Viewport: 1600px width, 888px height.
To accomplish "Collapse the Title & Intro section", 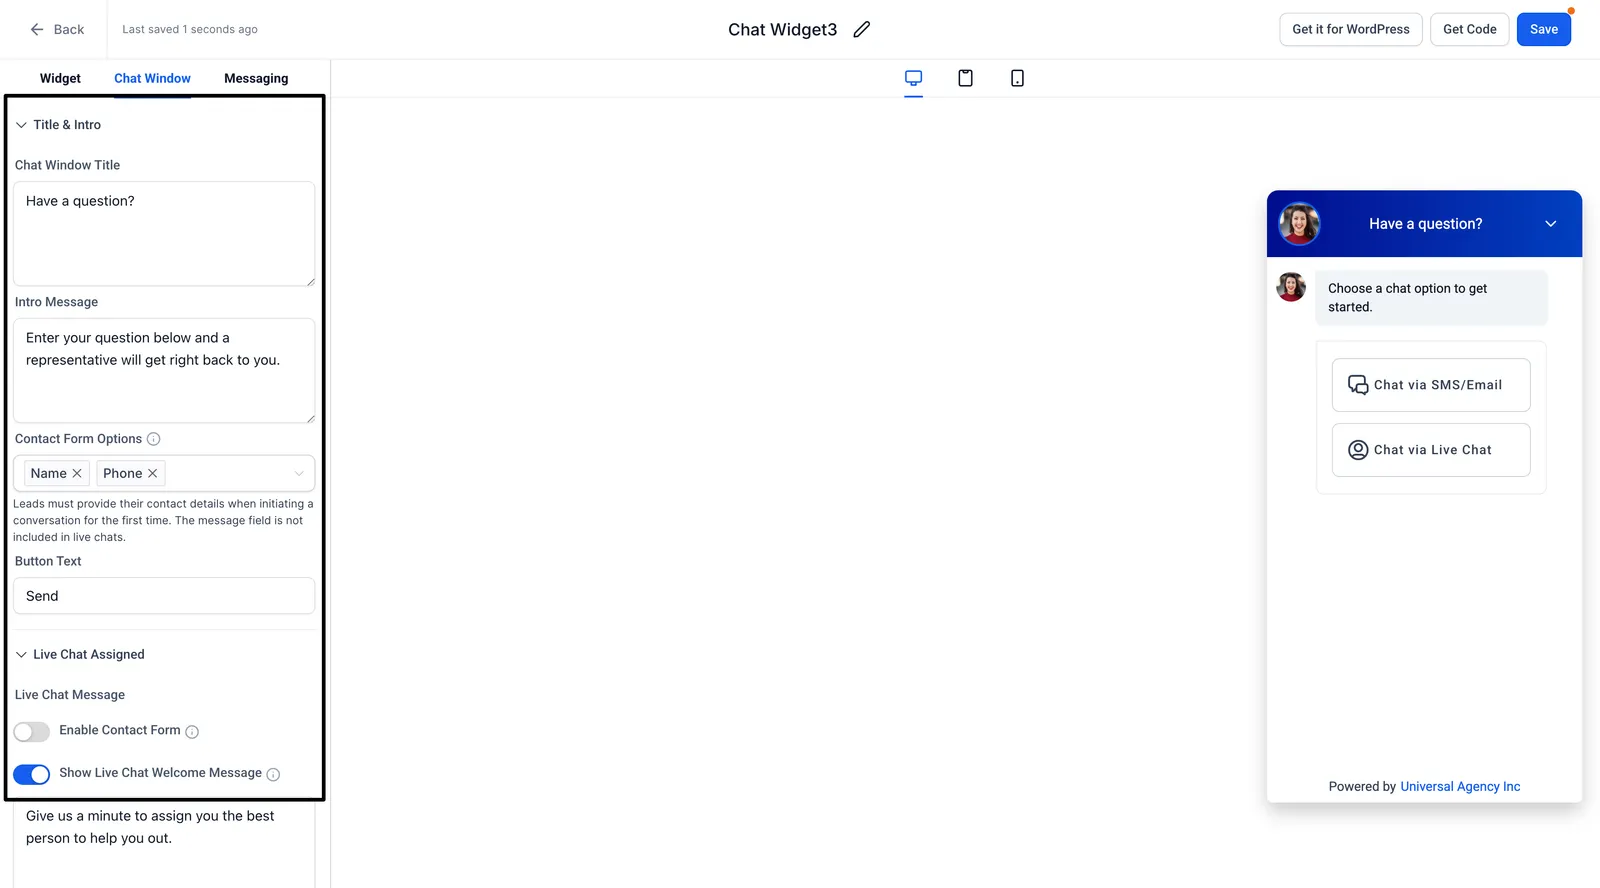I will pos(21,125).
